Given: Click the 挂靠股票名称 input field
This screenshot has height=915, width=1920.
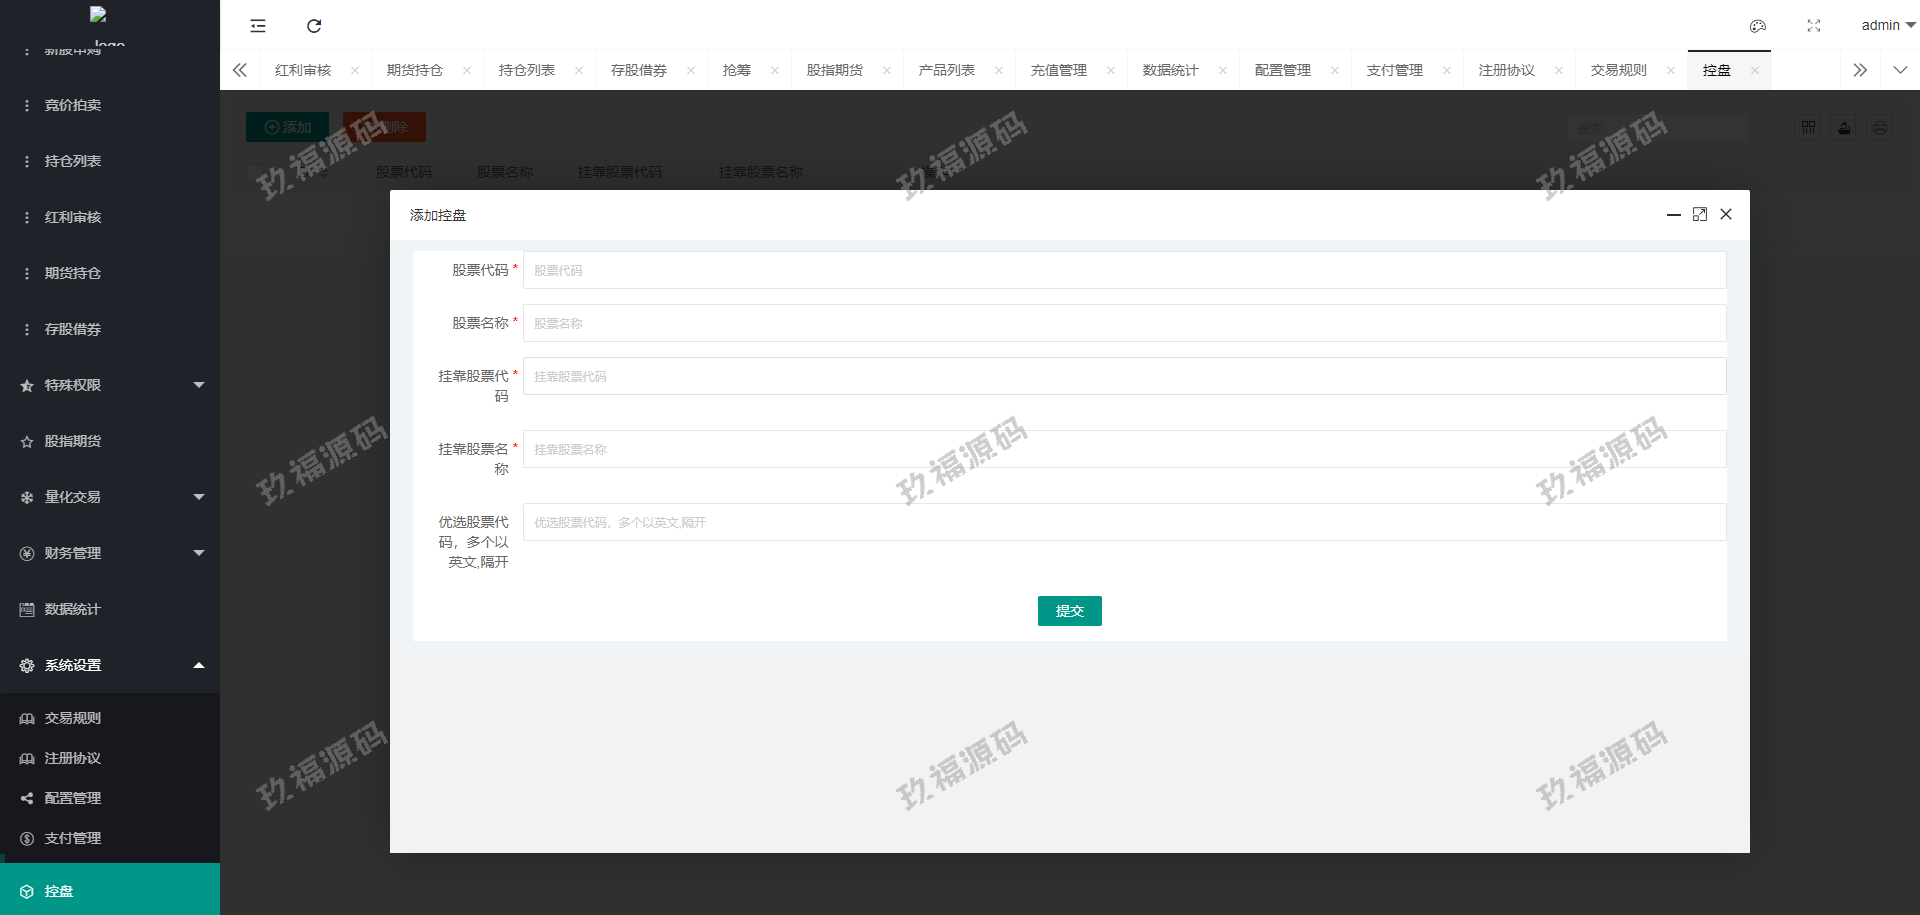Looking at the screenshot, I should [1124, 449].
